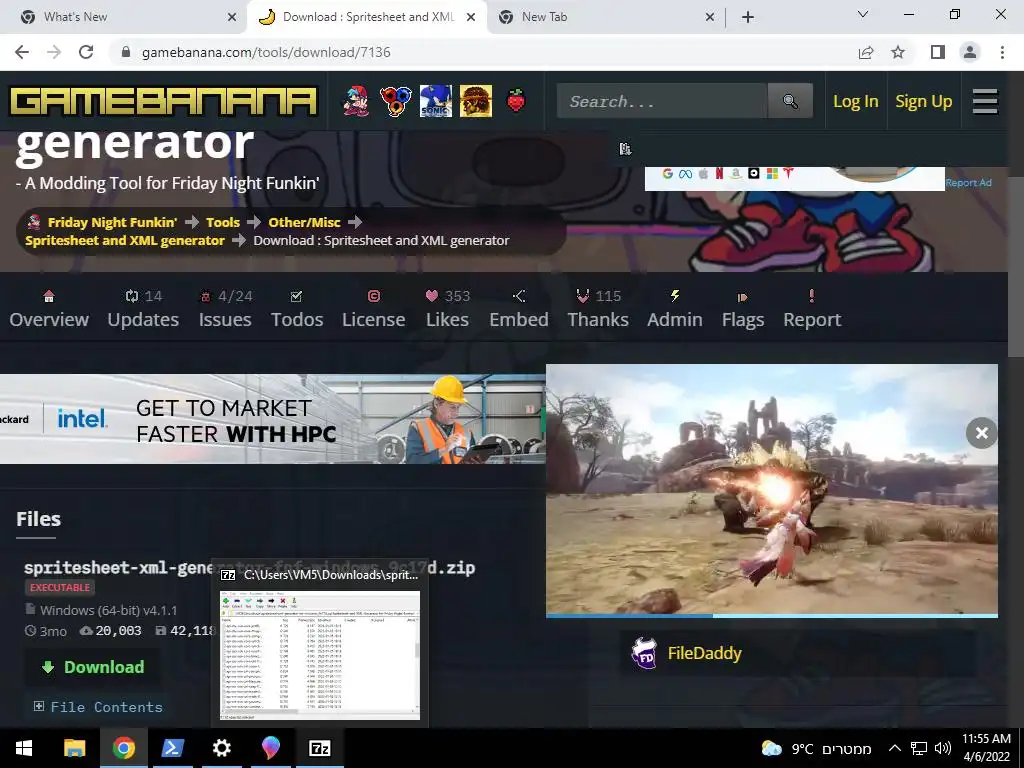Open the Friday Night Funkin' game icon

coord(356,101)
